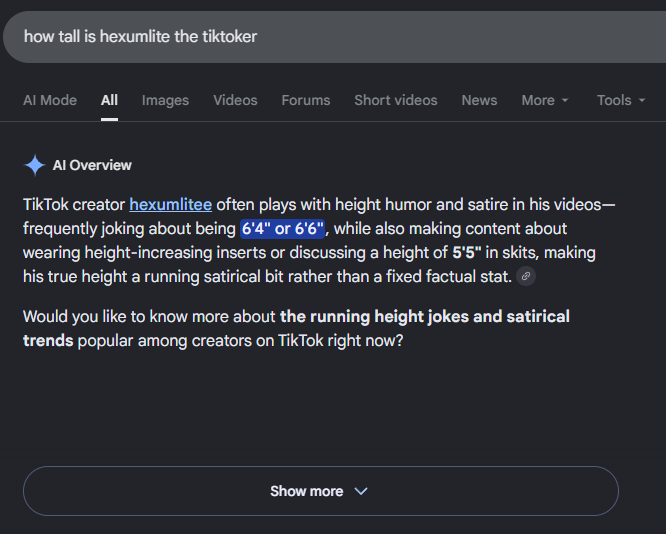This screenshot has height=534, width=666.
Task: Open the Videos tab
Action: click(x=235, y=100)
